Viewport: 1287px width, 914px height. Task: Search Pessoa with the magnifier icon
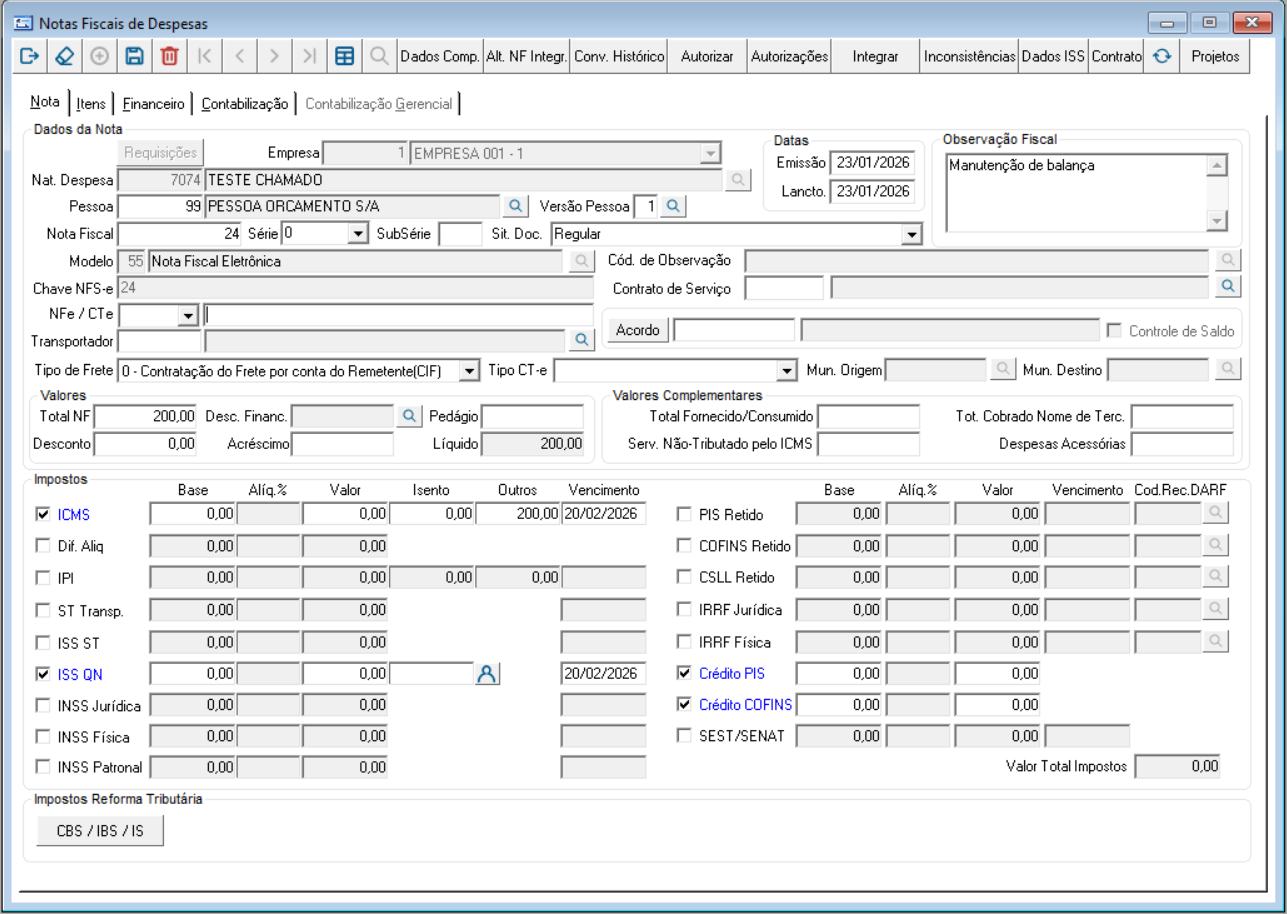(x=514, y=206)
